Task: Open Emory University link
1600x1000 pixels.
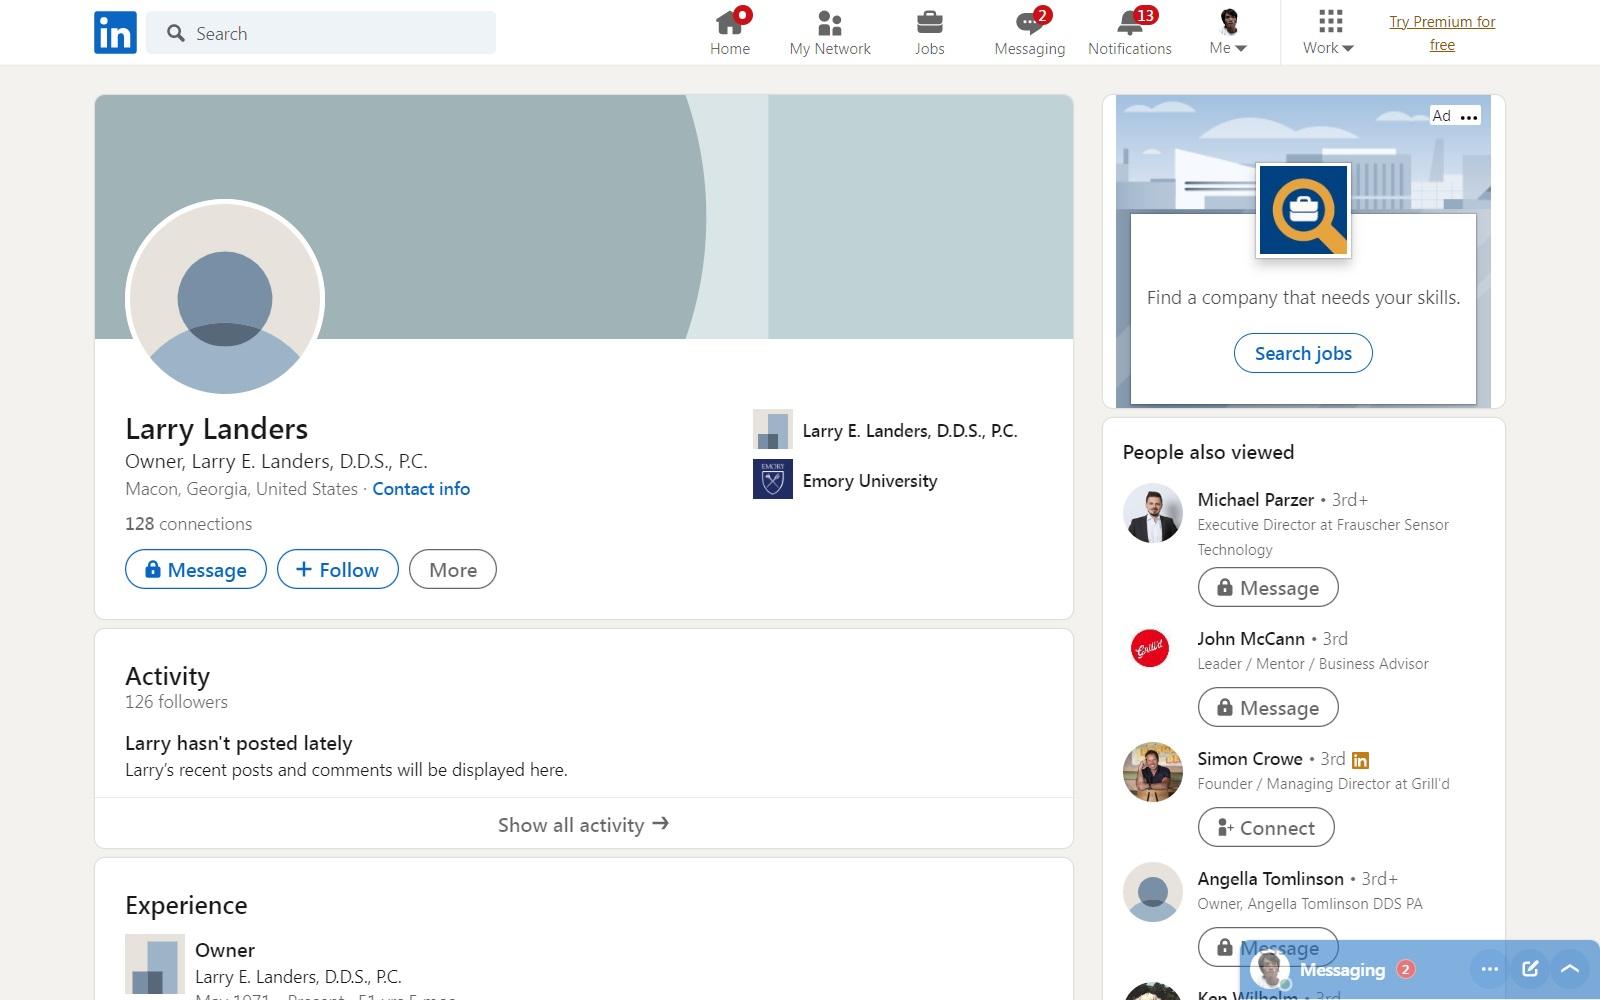Action: pos(870,481)
